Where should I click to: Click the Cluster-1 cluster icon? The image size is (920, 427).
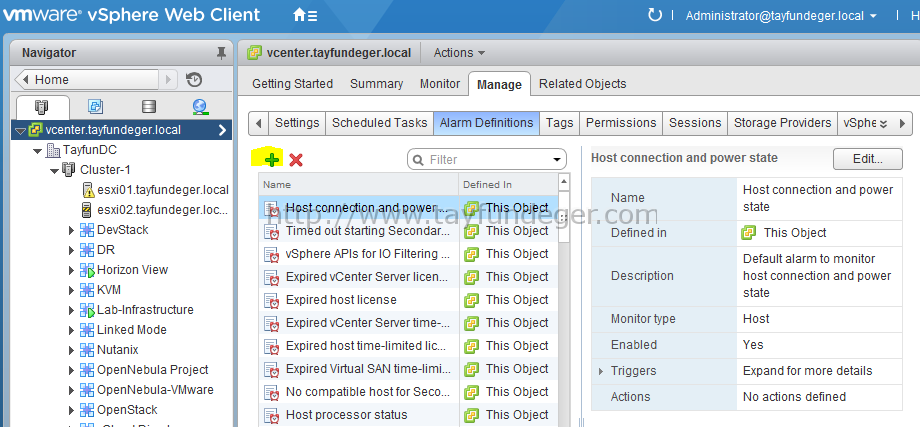69,170
